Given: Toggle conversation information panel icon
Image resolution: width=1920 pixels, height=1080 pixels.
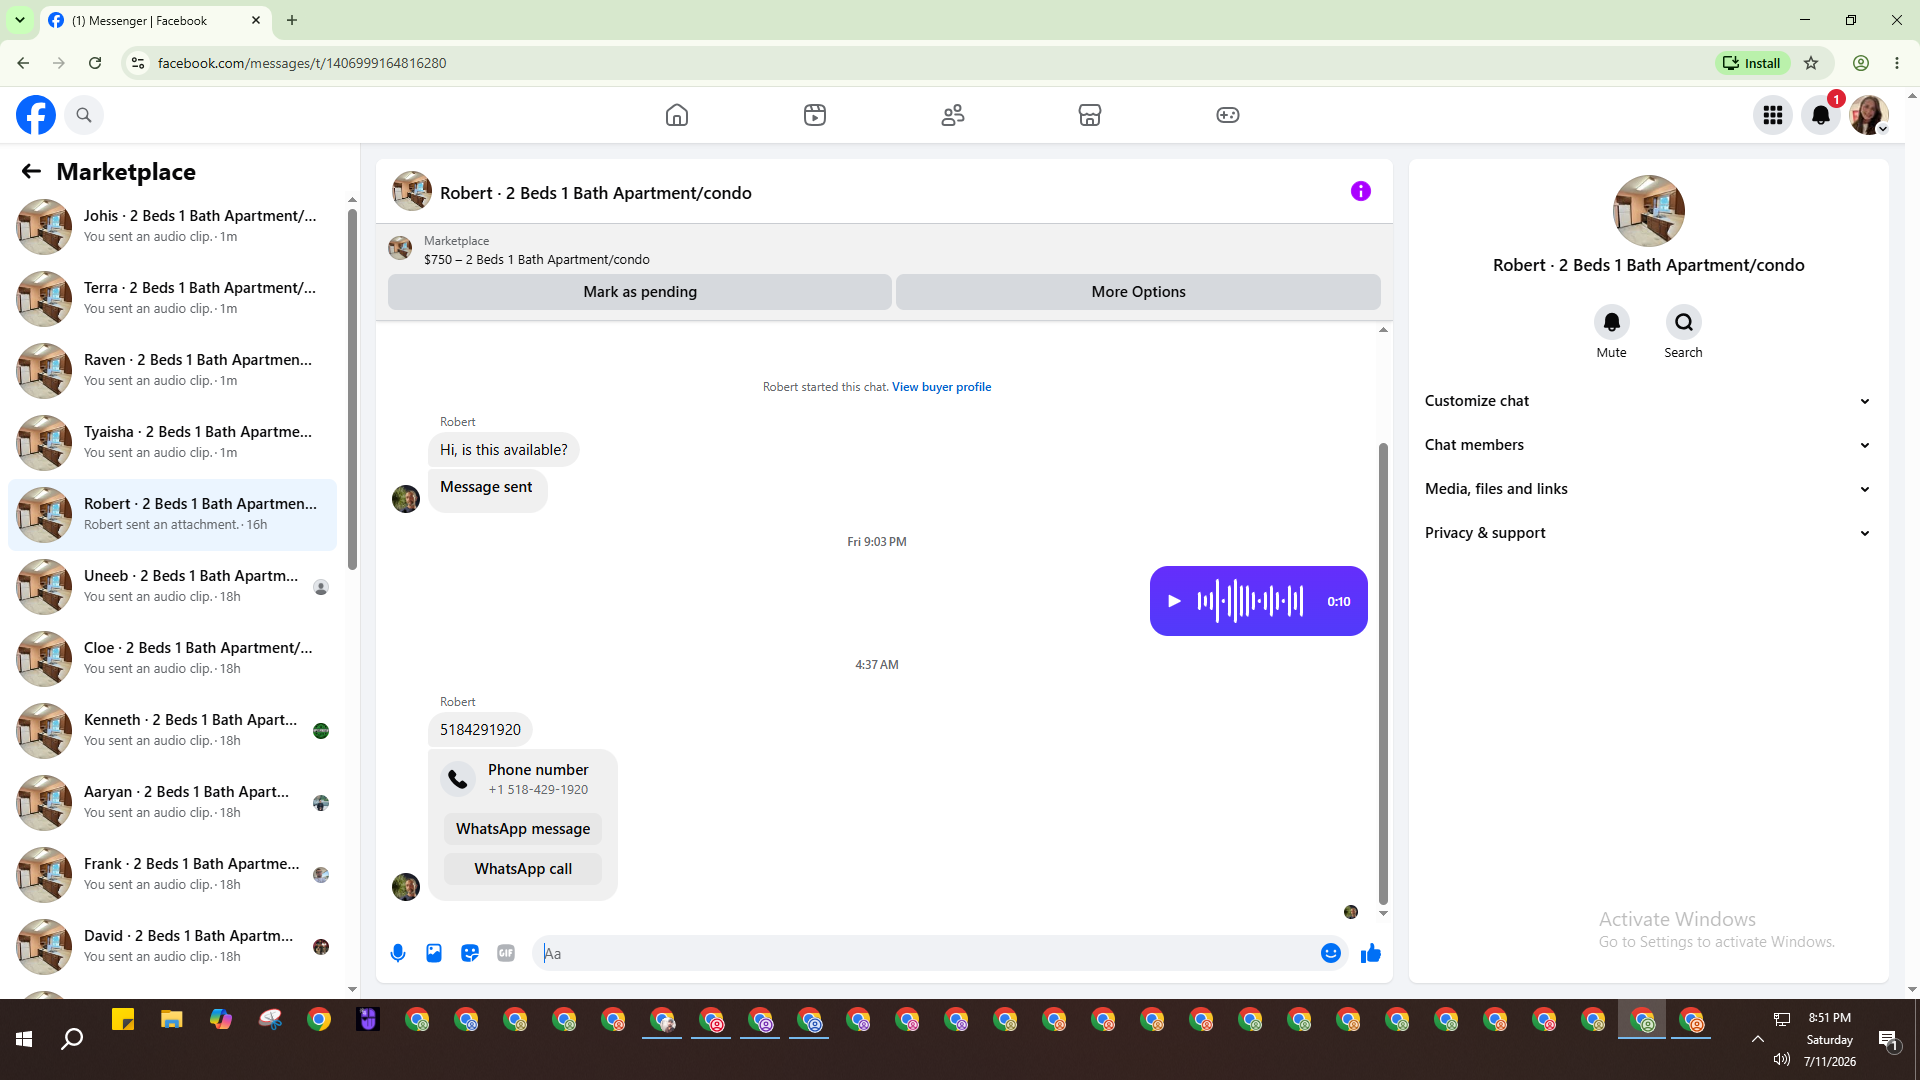Looking at the screenshot, I should tap(1361, 191).
